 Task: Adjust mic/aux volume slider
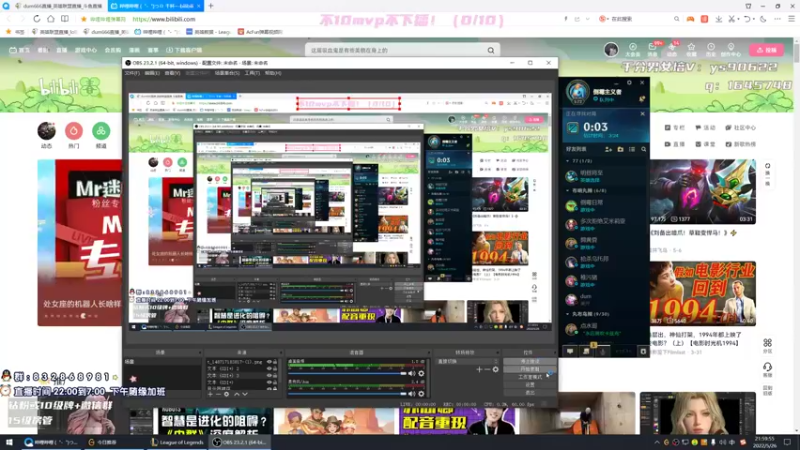pos(348,393)
